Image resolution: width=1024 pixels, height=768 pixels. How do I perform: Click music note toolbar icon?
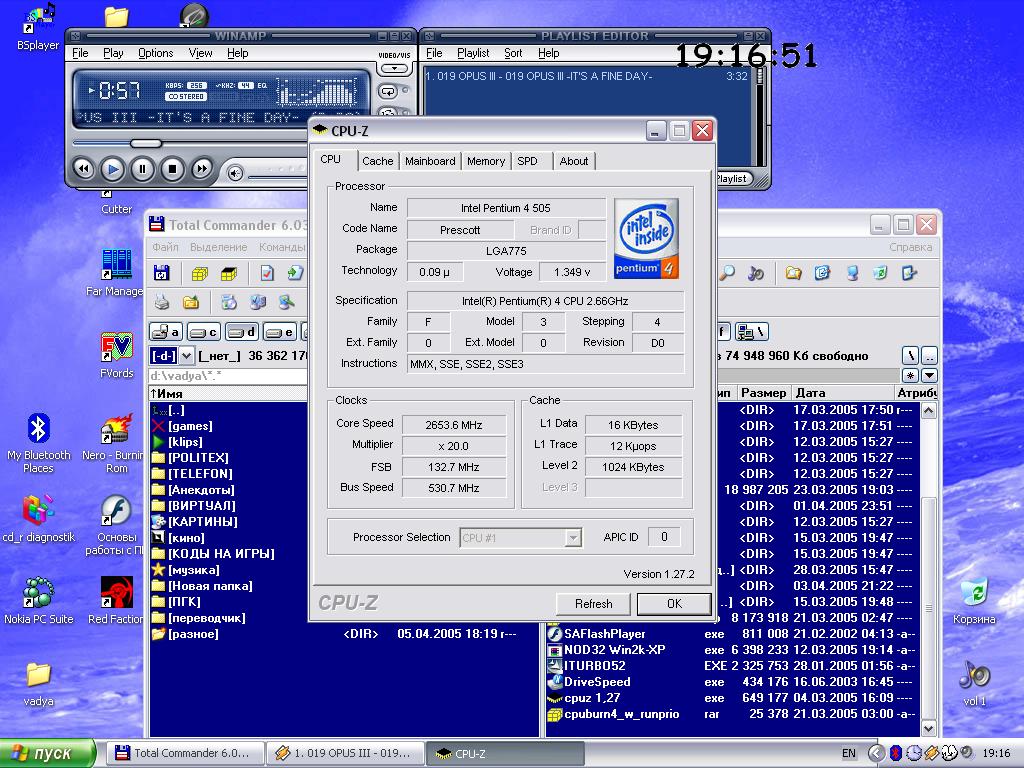tap(756, 273)
